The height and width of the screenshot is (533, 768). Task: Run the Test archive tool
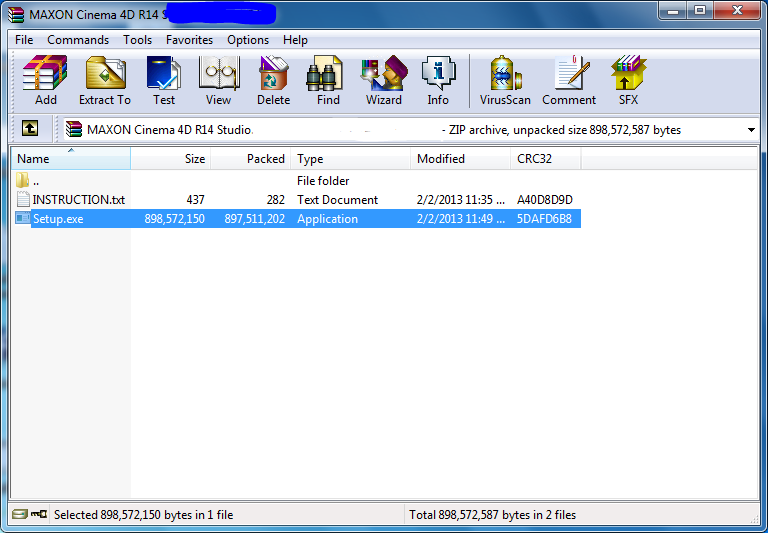(x=164, y=73)
